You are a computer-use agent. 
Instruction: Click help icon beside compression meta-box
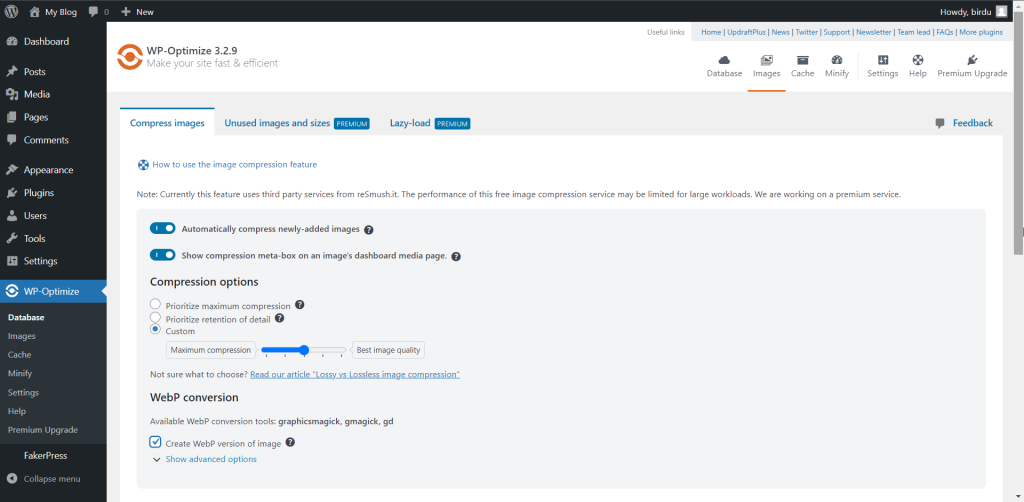(456, 257)
